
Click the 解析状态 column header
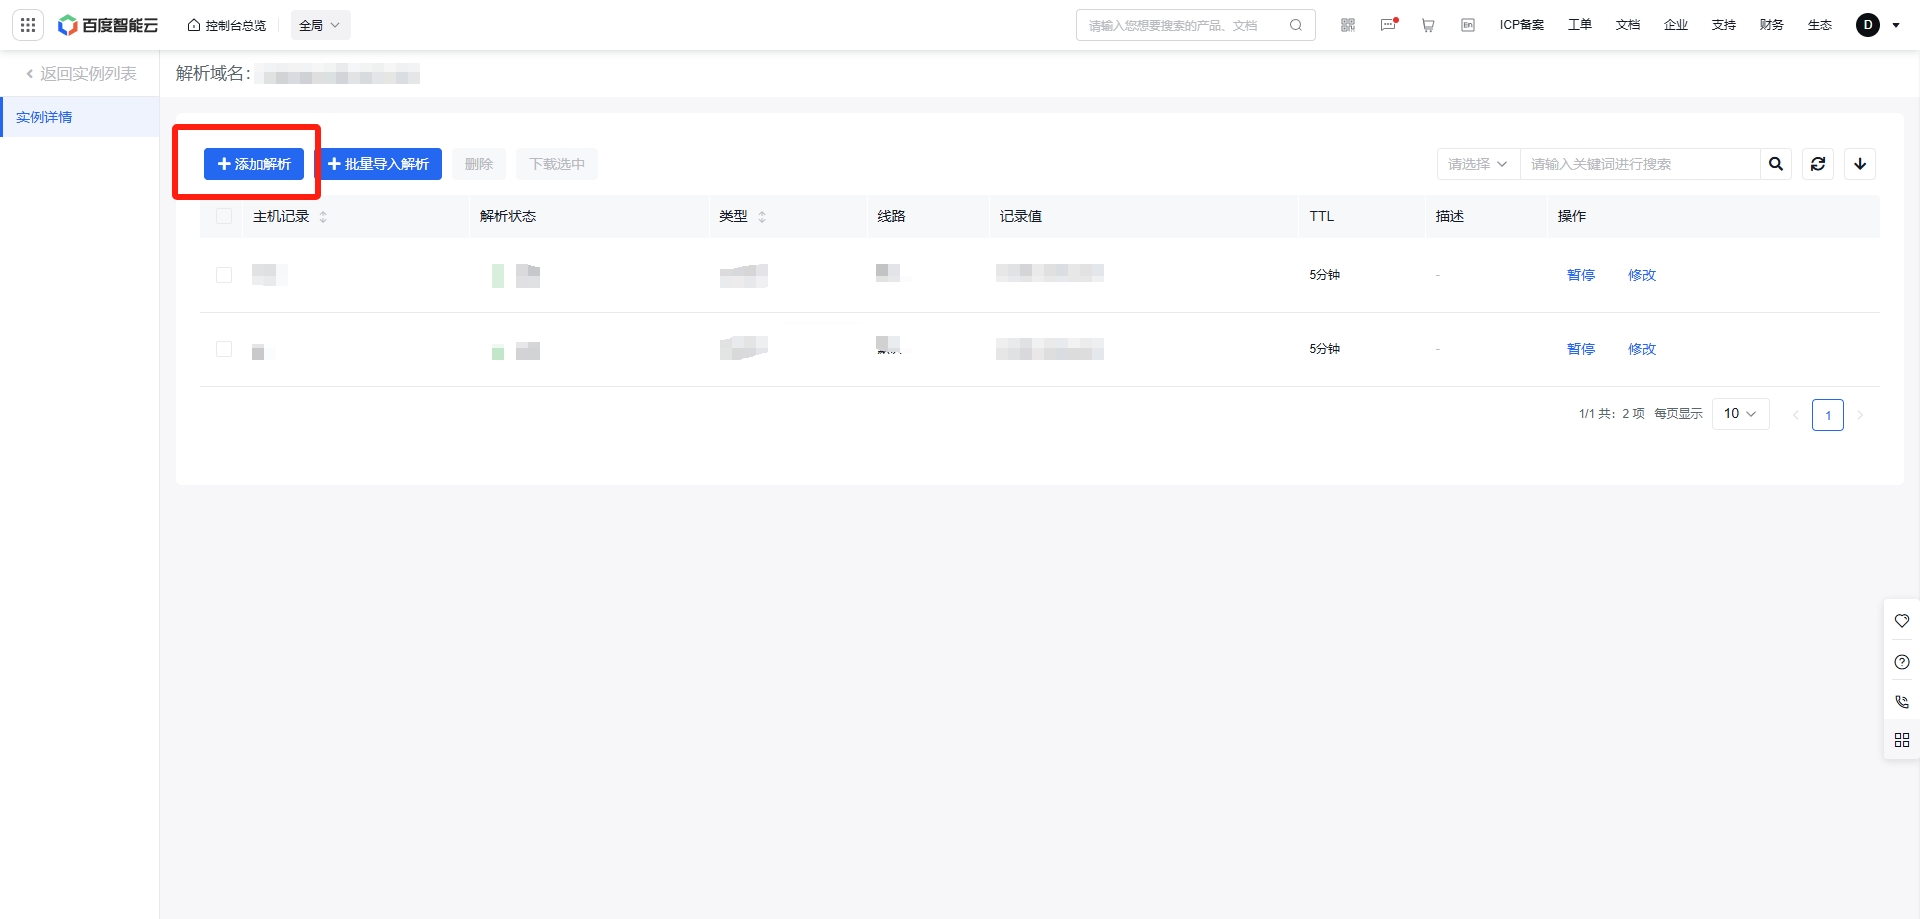coord(508,216)
